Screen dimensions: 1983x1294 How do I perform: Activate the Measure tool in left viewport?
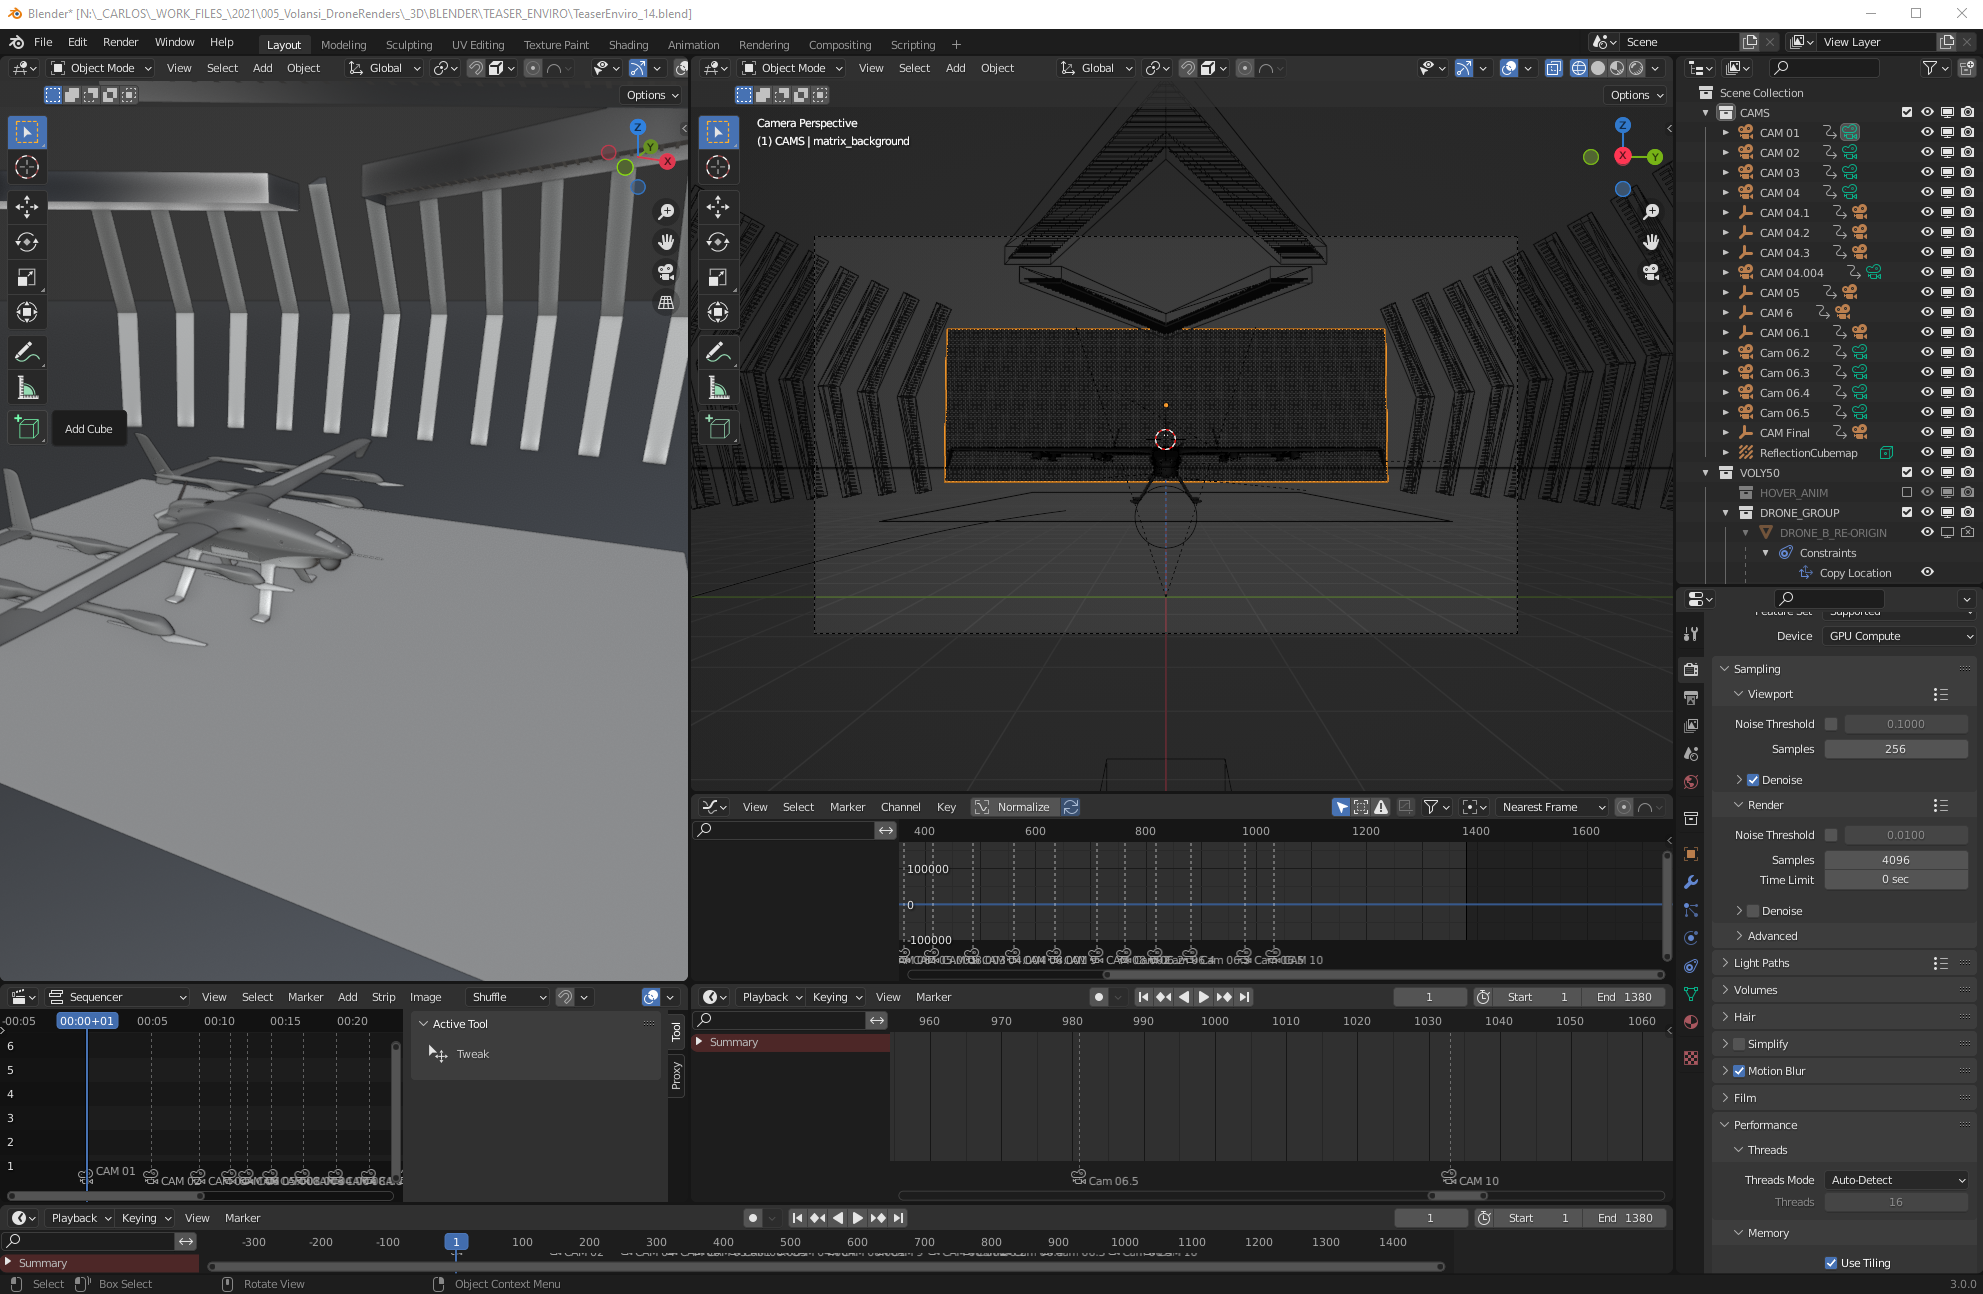point(27,388)
